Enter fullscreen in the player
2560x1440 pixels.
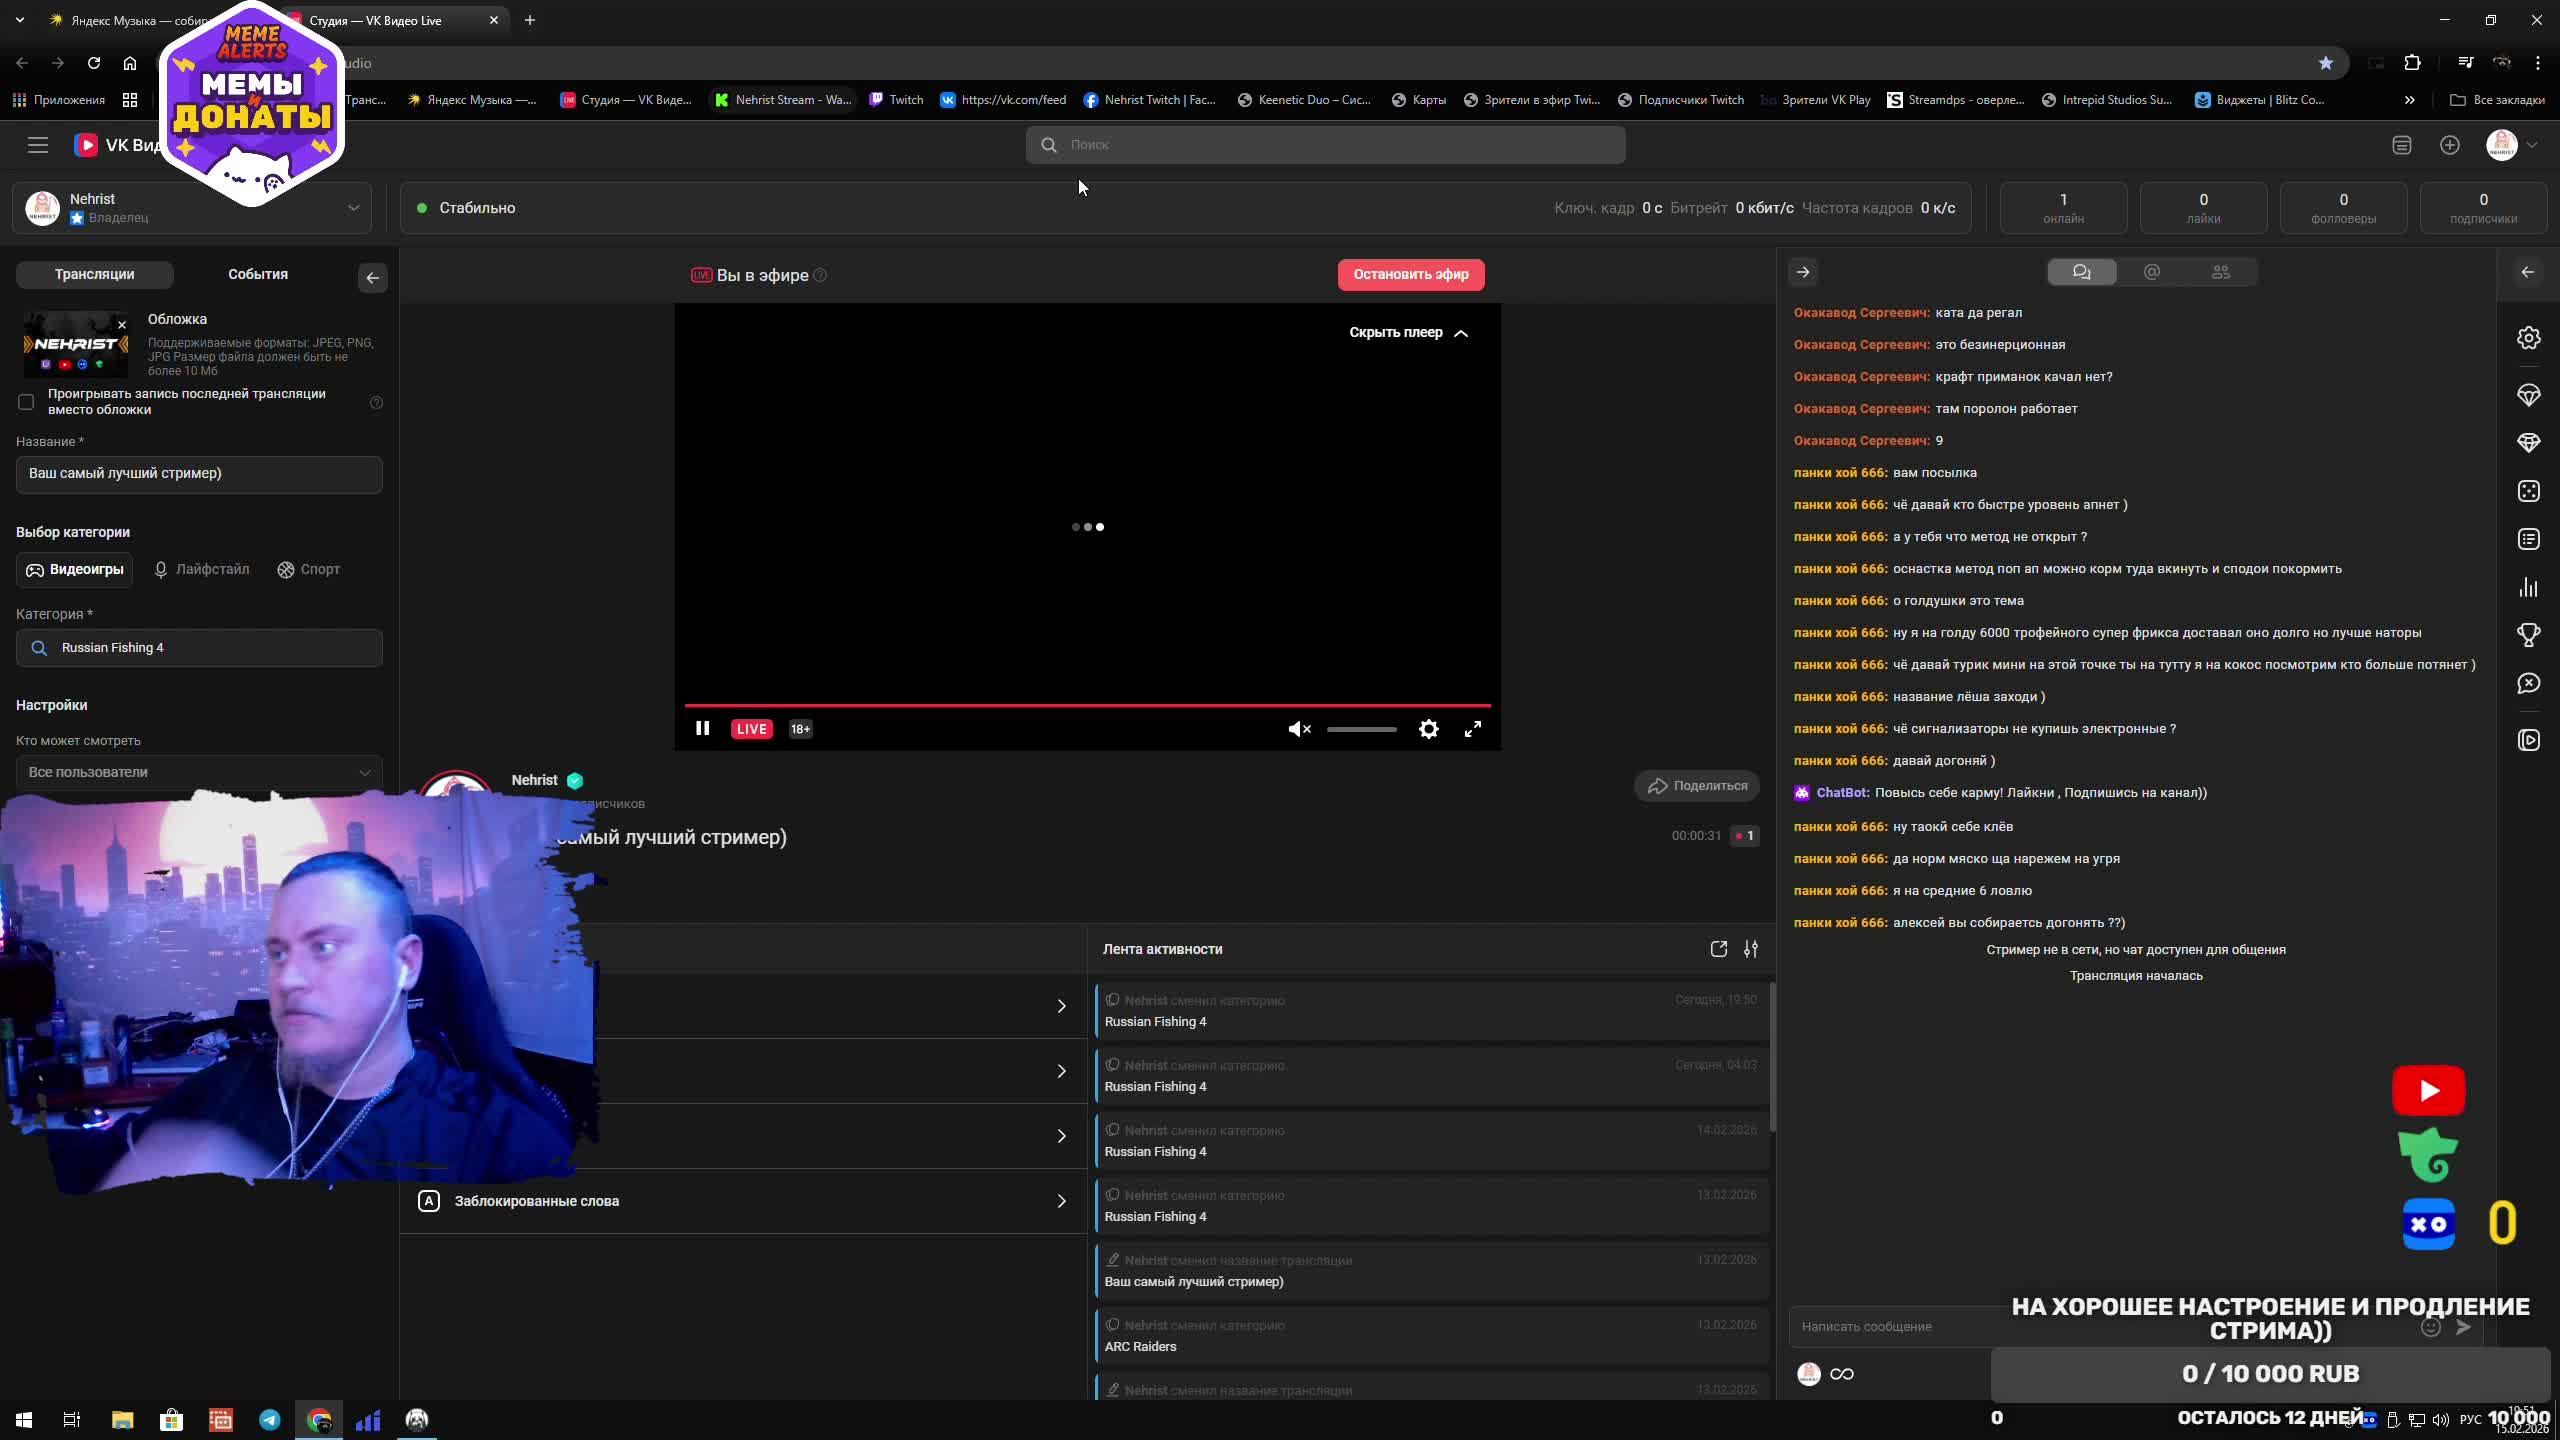[1473, 730]
